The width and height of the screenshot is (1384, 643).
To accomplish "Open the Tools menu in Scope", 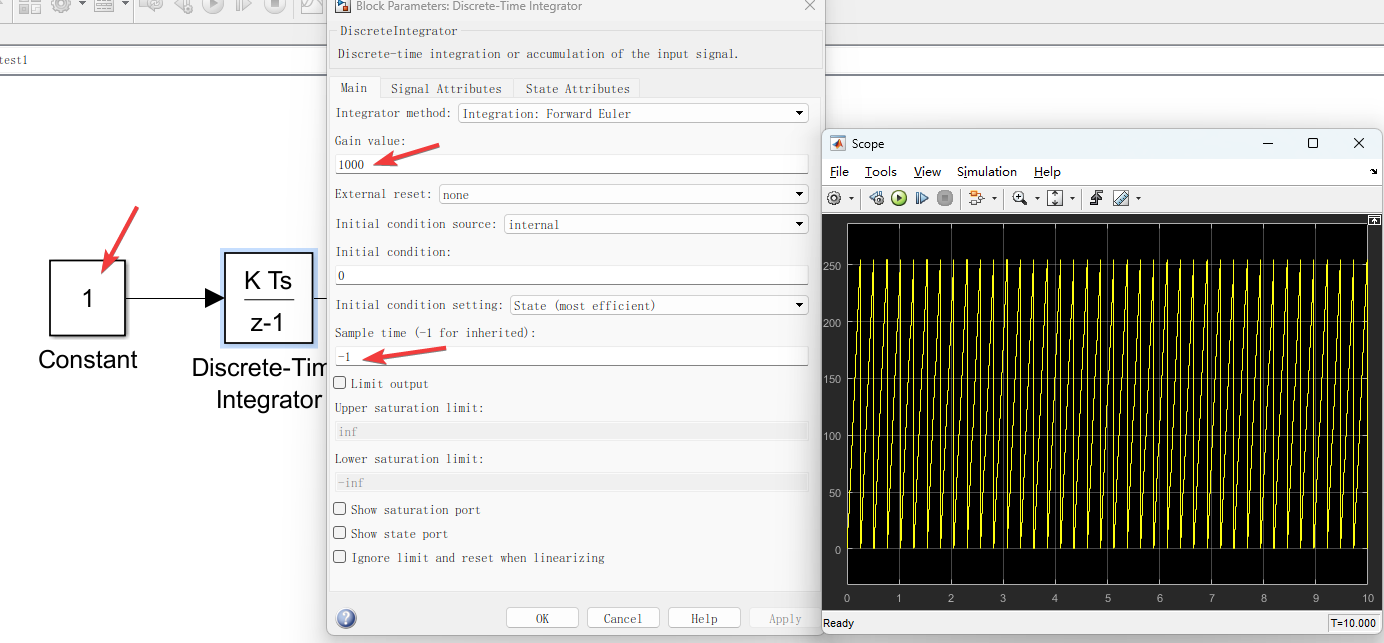I will tap(881, 172).
